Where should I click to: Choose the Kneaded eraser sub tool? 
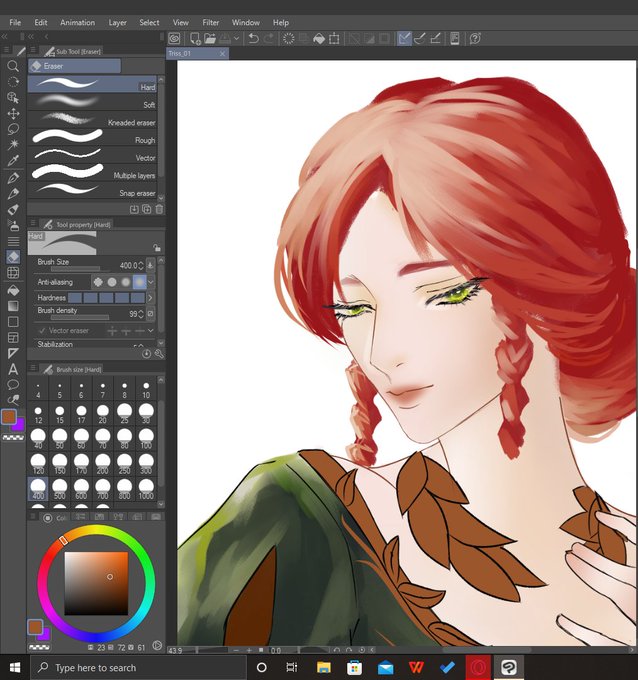[x=93, y=119]
